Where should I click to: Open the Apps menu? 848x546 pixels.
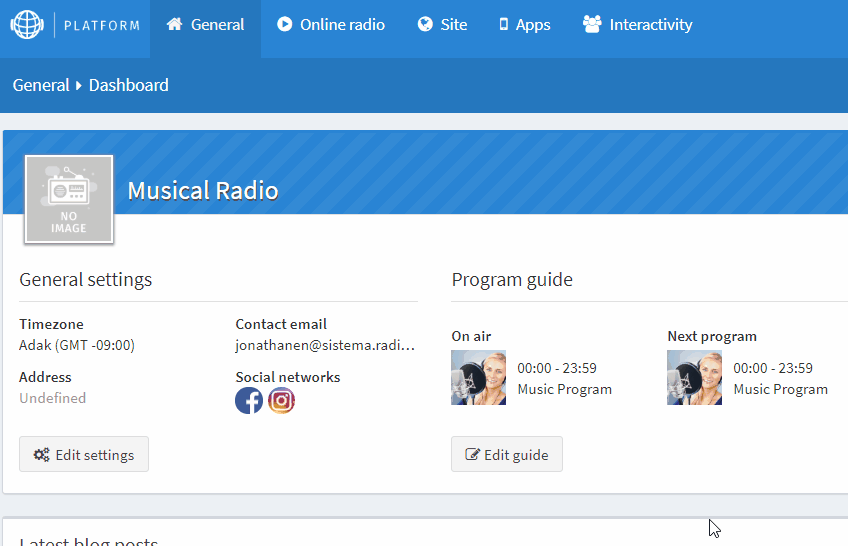coord(524,25)
